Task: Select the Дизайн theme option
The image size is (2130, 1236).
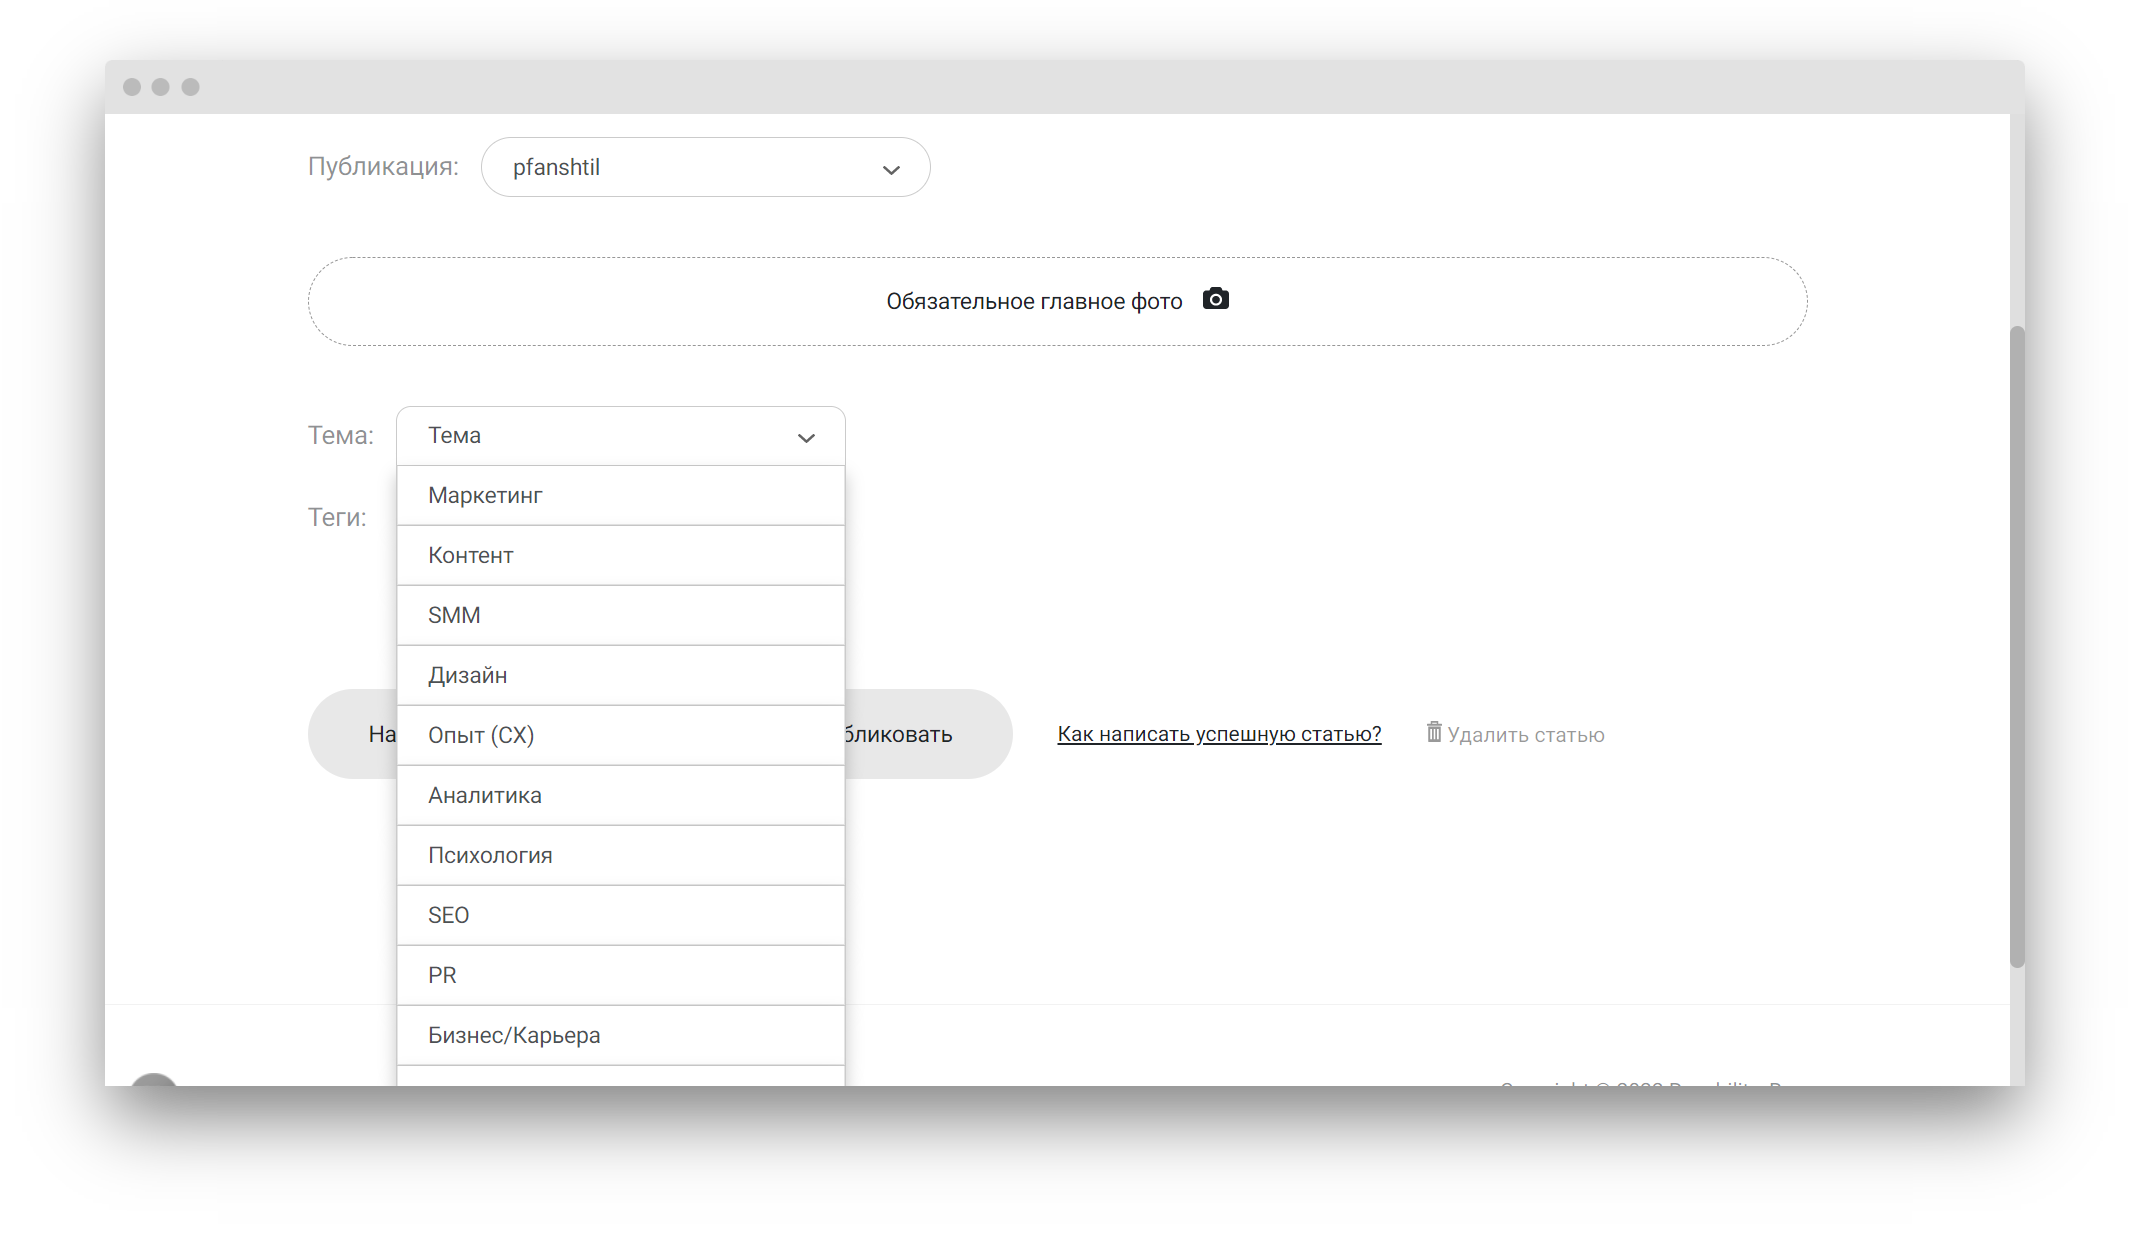Action: point(621,676)
